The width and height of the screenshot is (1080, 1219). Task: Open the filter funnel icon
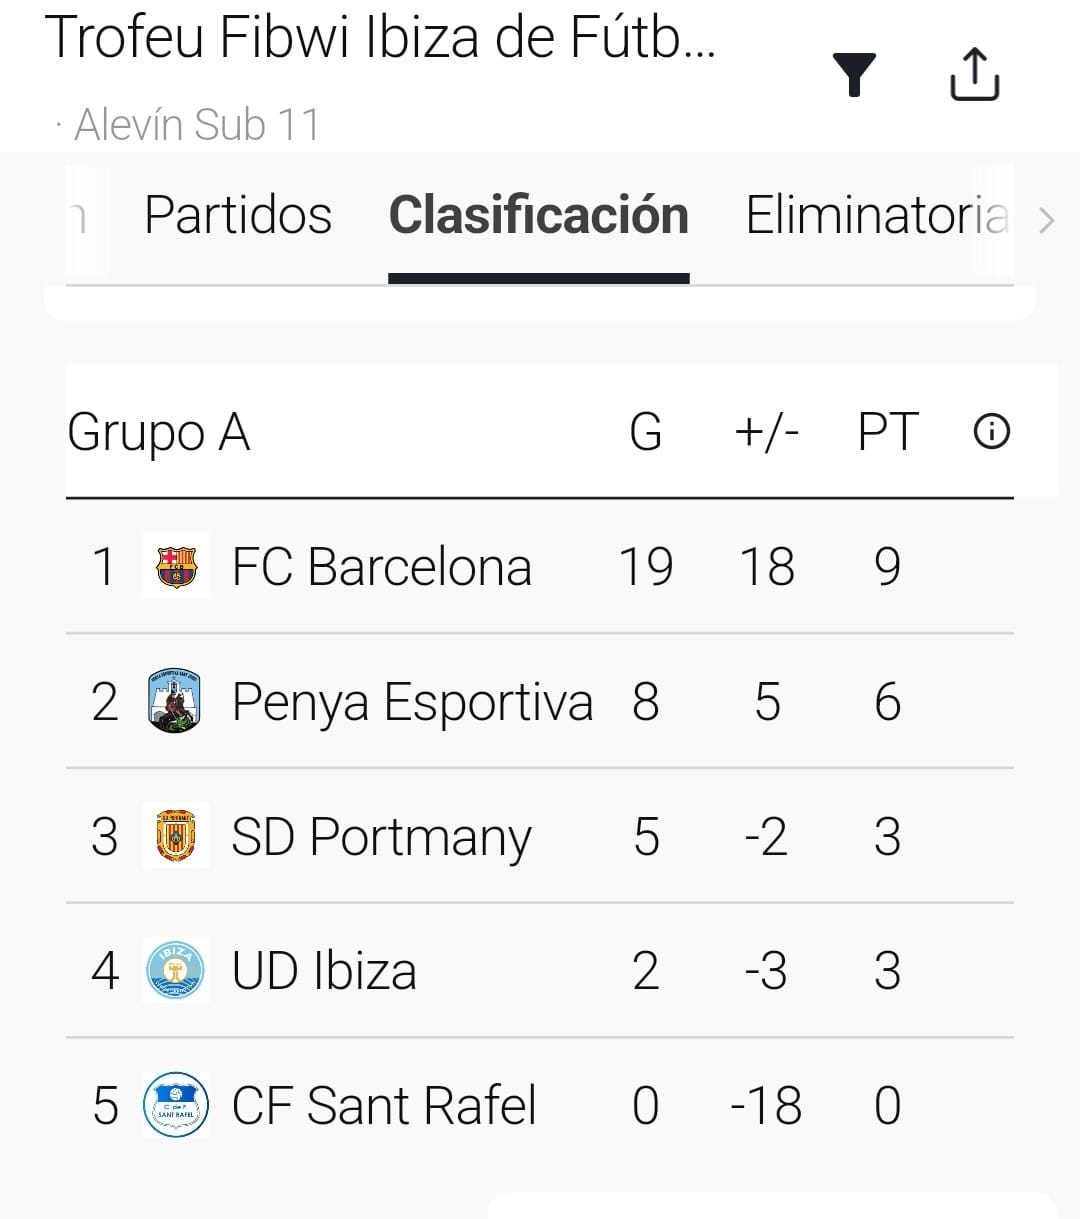pyautogui.click(x=854, y=75)
